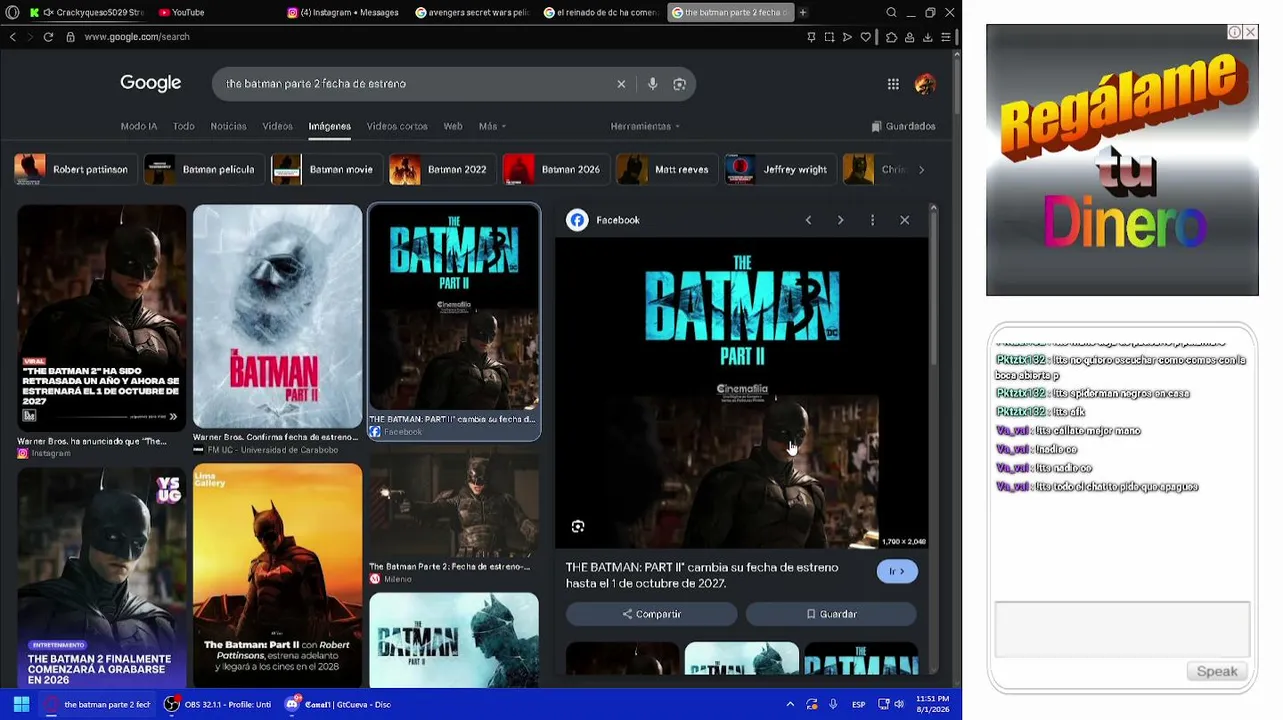Open Discord from the taskbar
This screenshot has width=1283, height=720.
tap(338, 704)
